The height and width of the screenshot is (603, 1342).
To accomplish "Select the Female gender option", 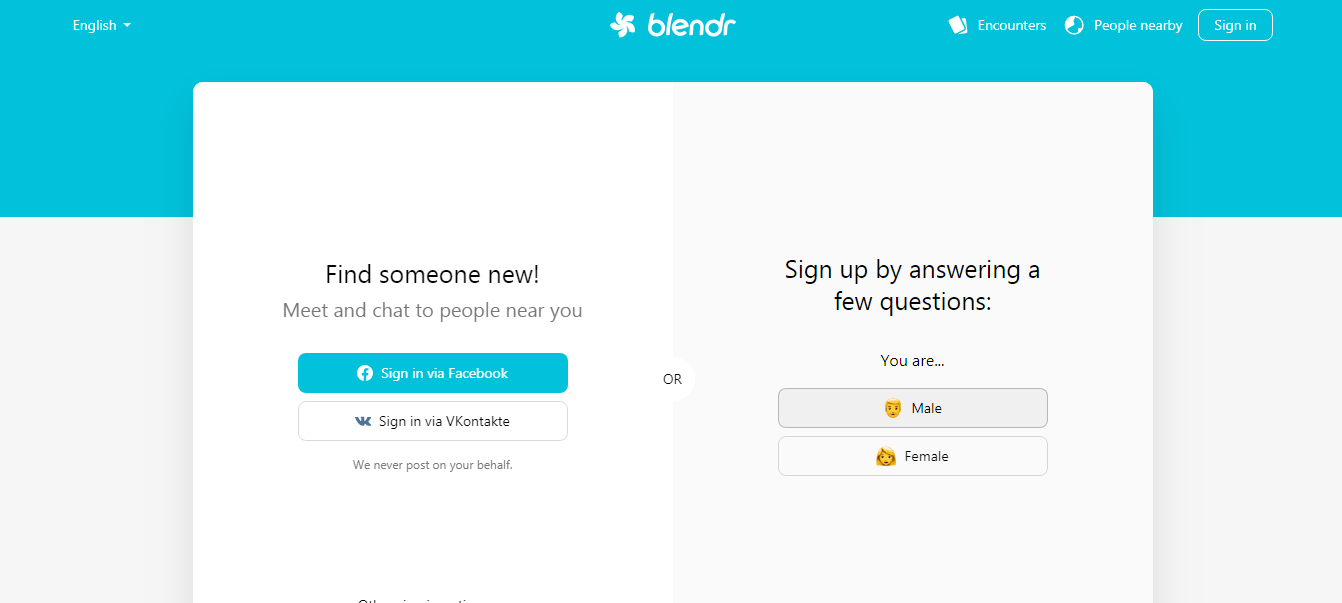I will coord(912,455).
